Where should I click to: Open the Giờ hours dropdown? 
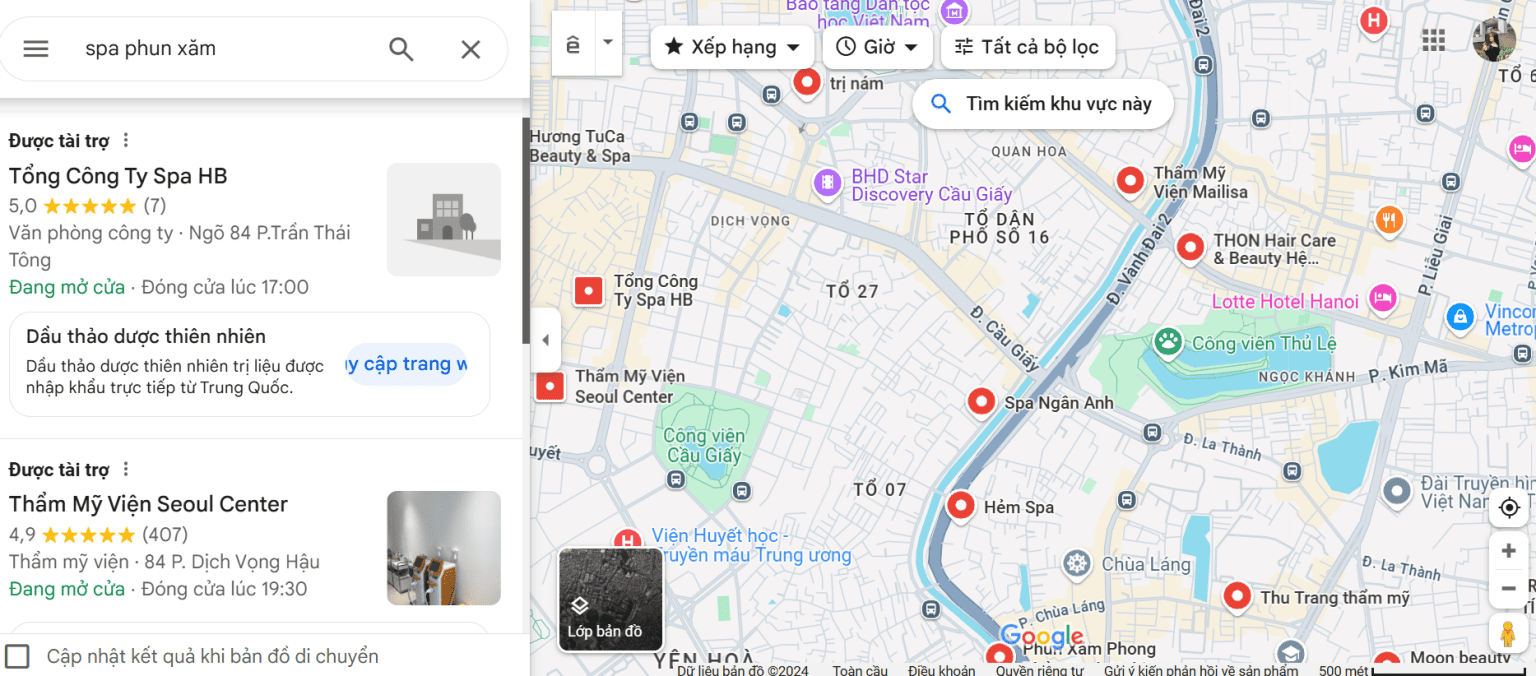click(x=877, y=47)
